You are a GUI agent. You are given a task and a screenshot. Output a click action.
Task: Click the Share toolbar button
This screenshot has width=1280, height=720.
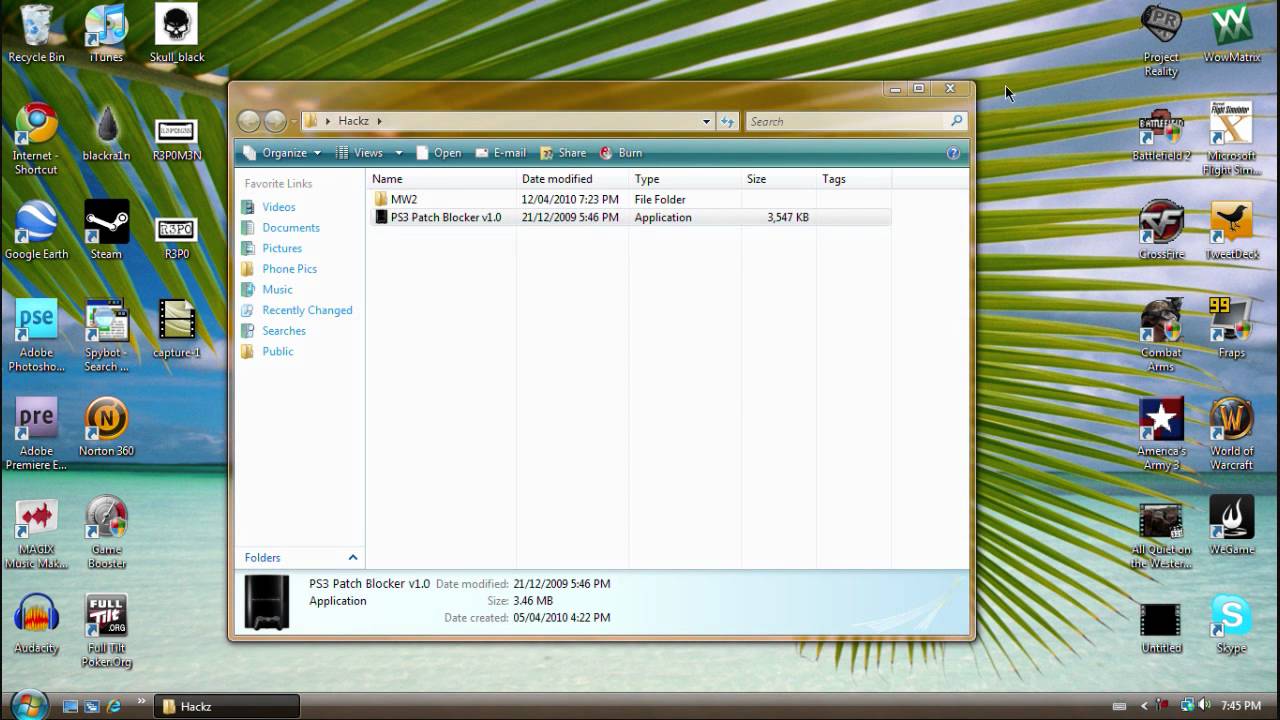(x=563, y=153)
